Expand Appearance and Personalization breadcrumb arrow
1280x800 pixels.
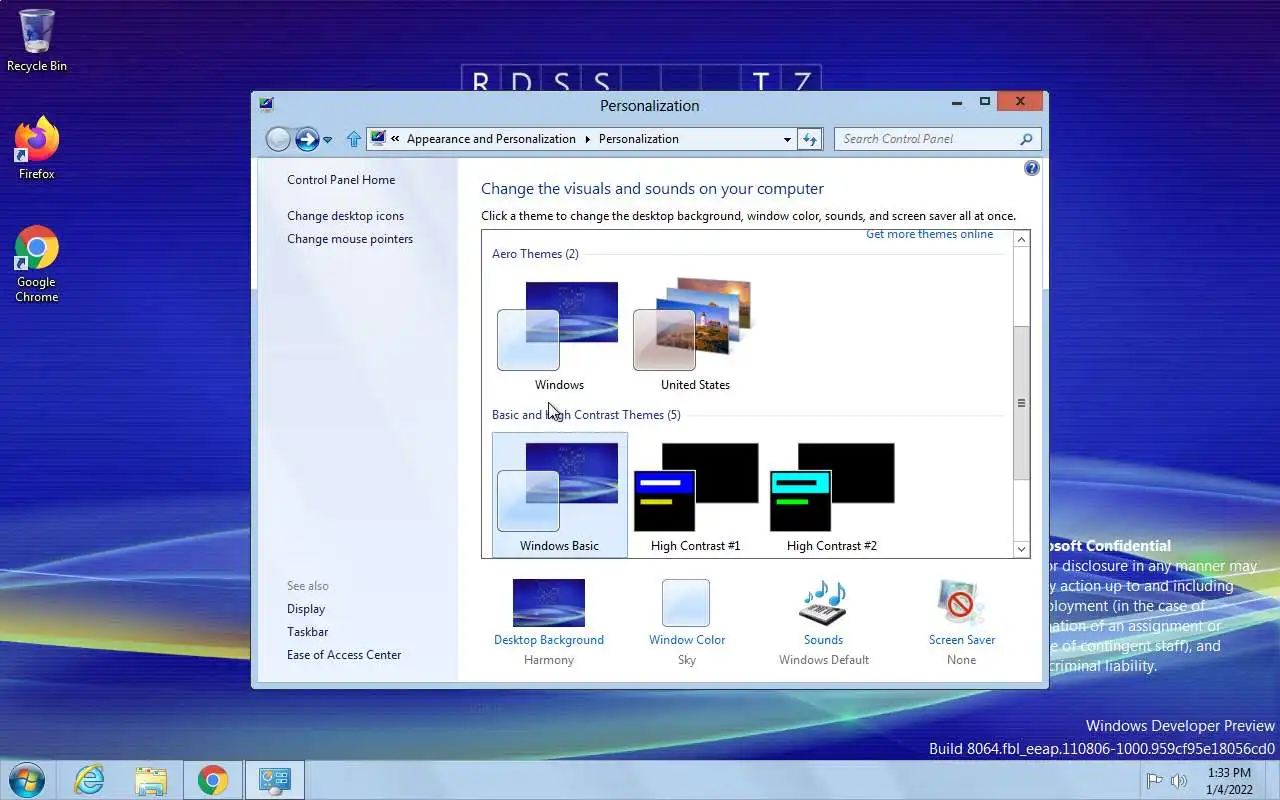587,139
